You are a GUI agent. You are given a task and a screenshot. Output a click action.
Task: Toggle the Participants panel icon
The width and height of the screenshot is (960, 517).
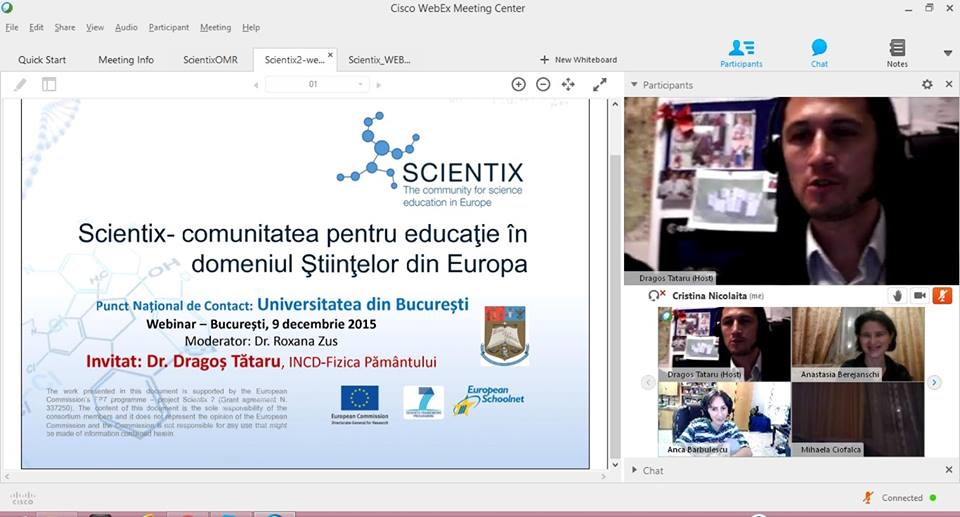coord(741,53)
